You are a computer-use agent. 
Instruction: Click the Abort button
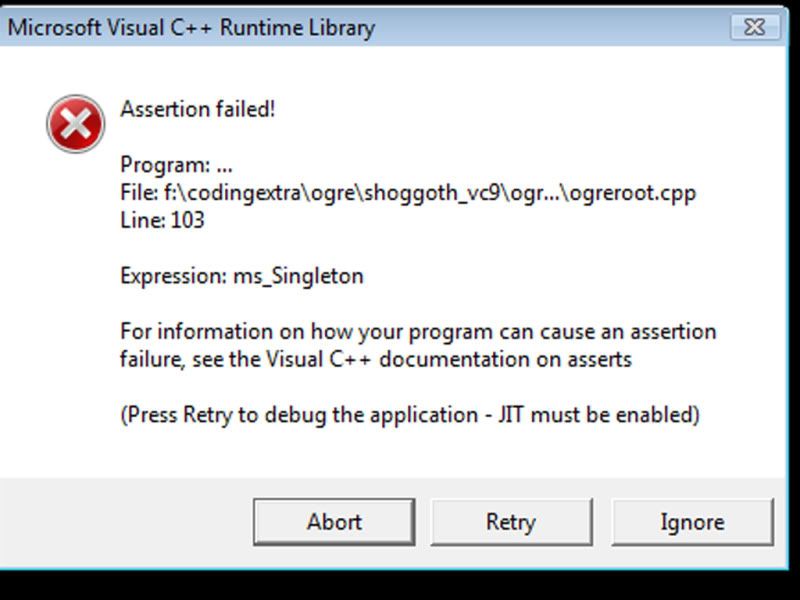tap(335, 521)
